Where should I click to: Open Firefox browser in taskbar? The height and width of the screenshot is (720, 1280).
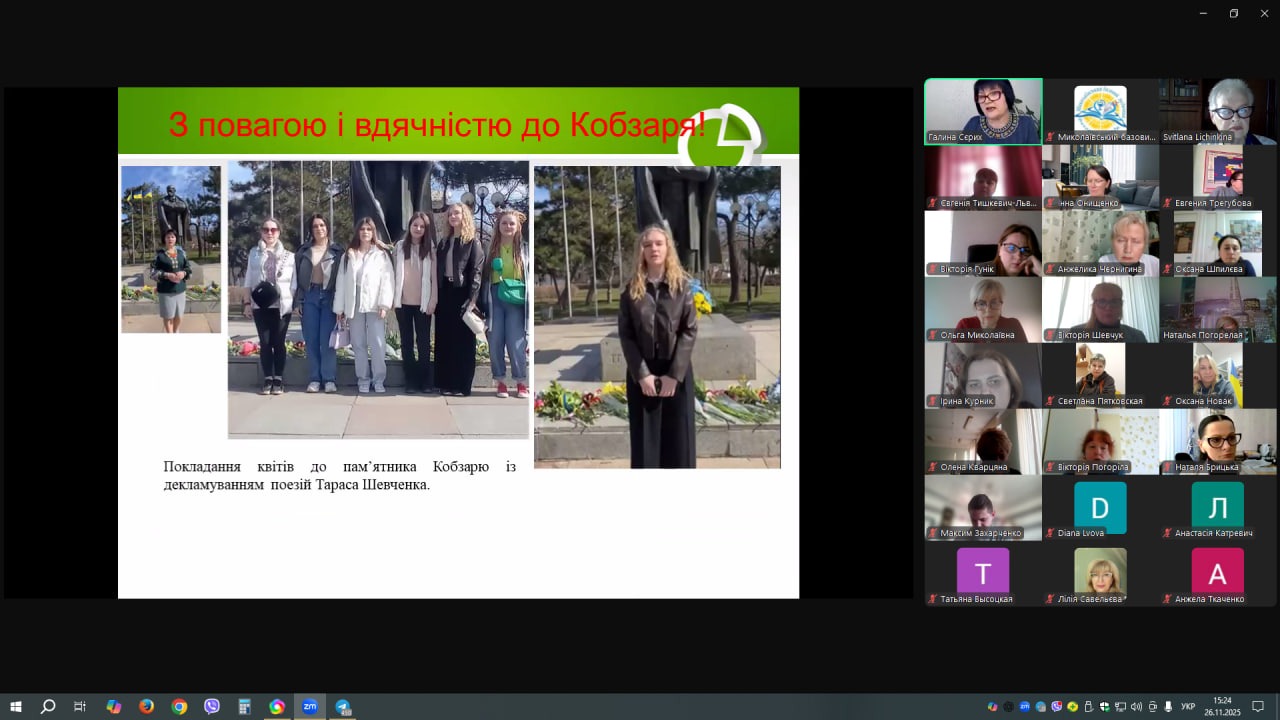click(146, 707)
